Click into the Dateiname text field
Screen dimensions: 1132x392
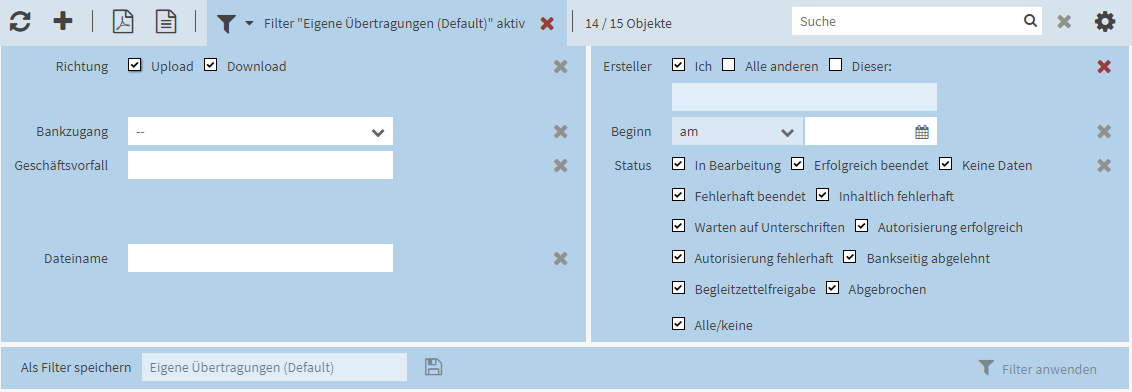261,258
